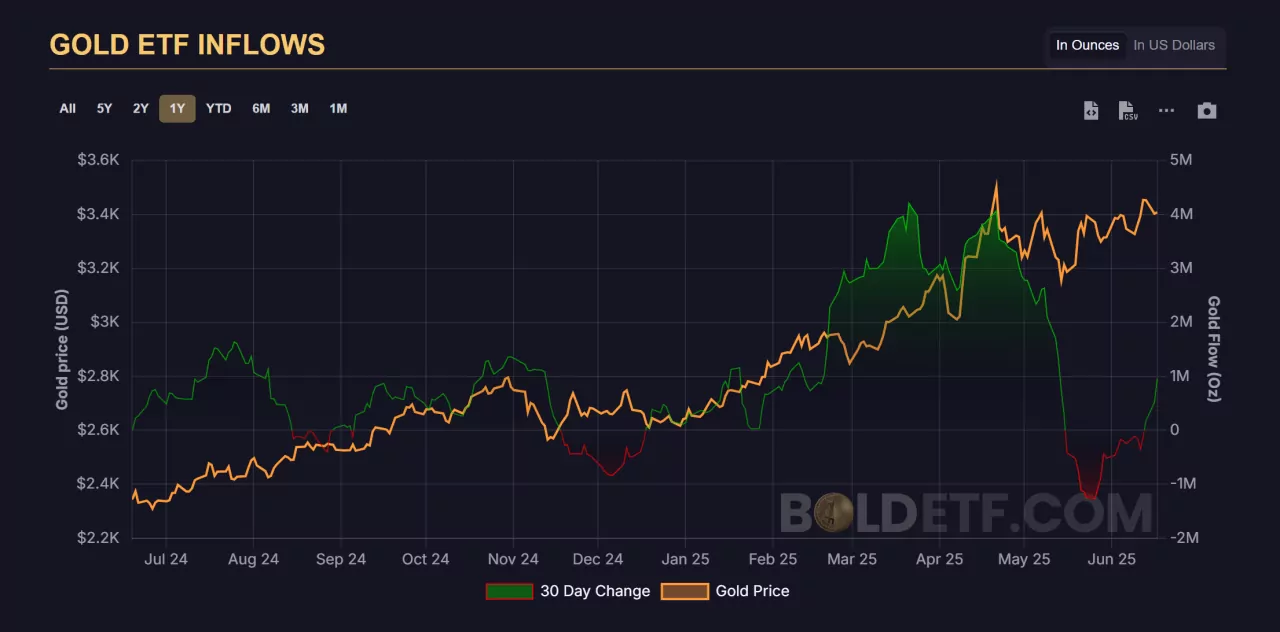
Task: Click the code file export icon
Action: [1090, 110]
